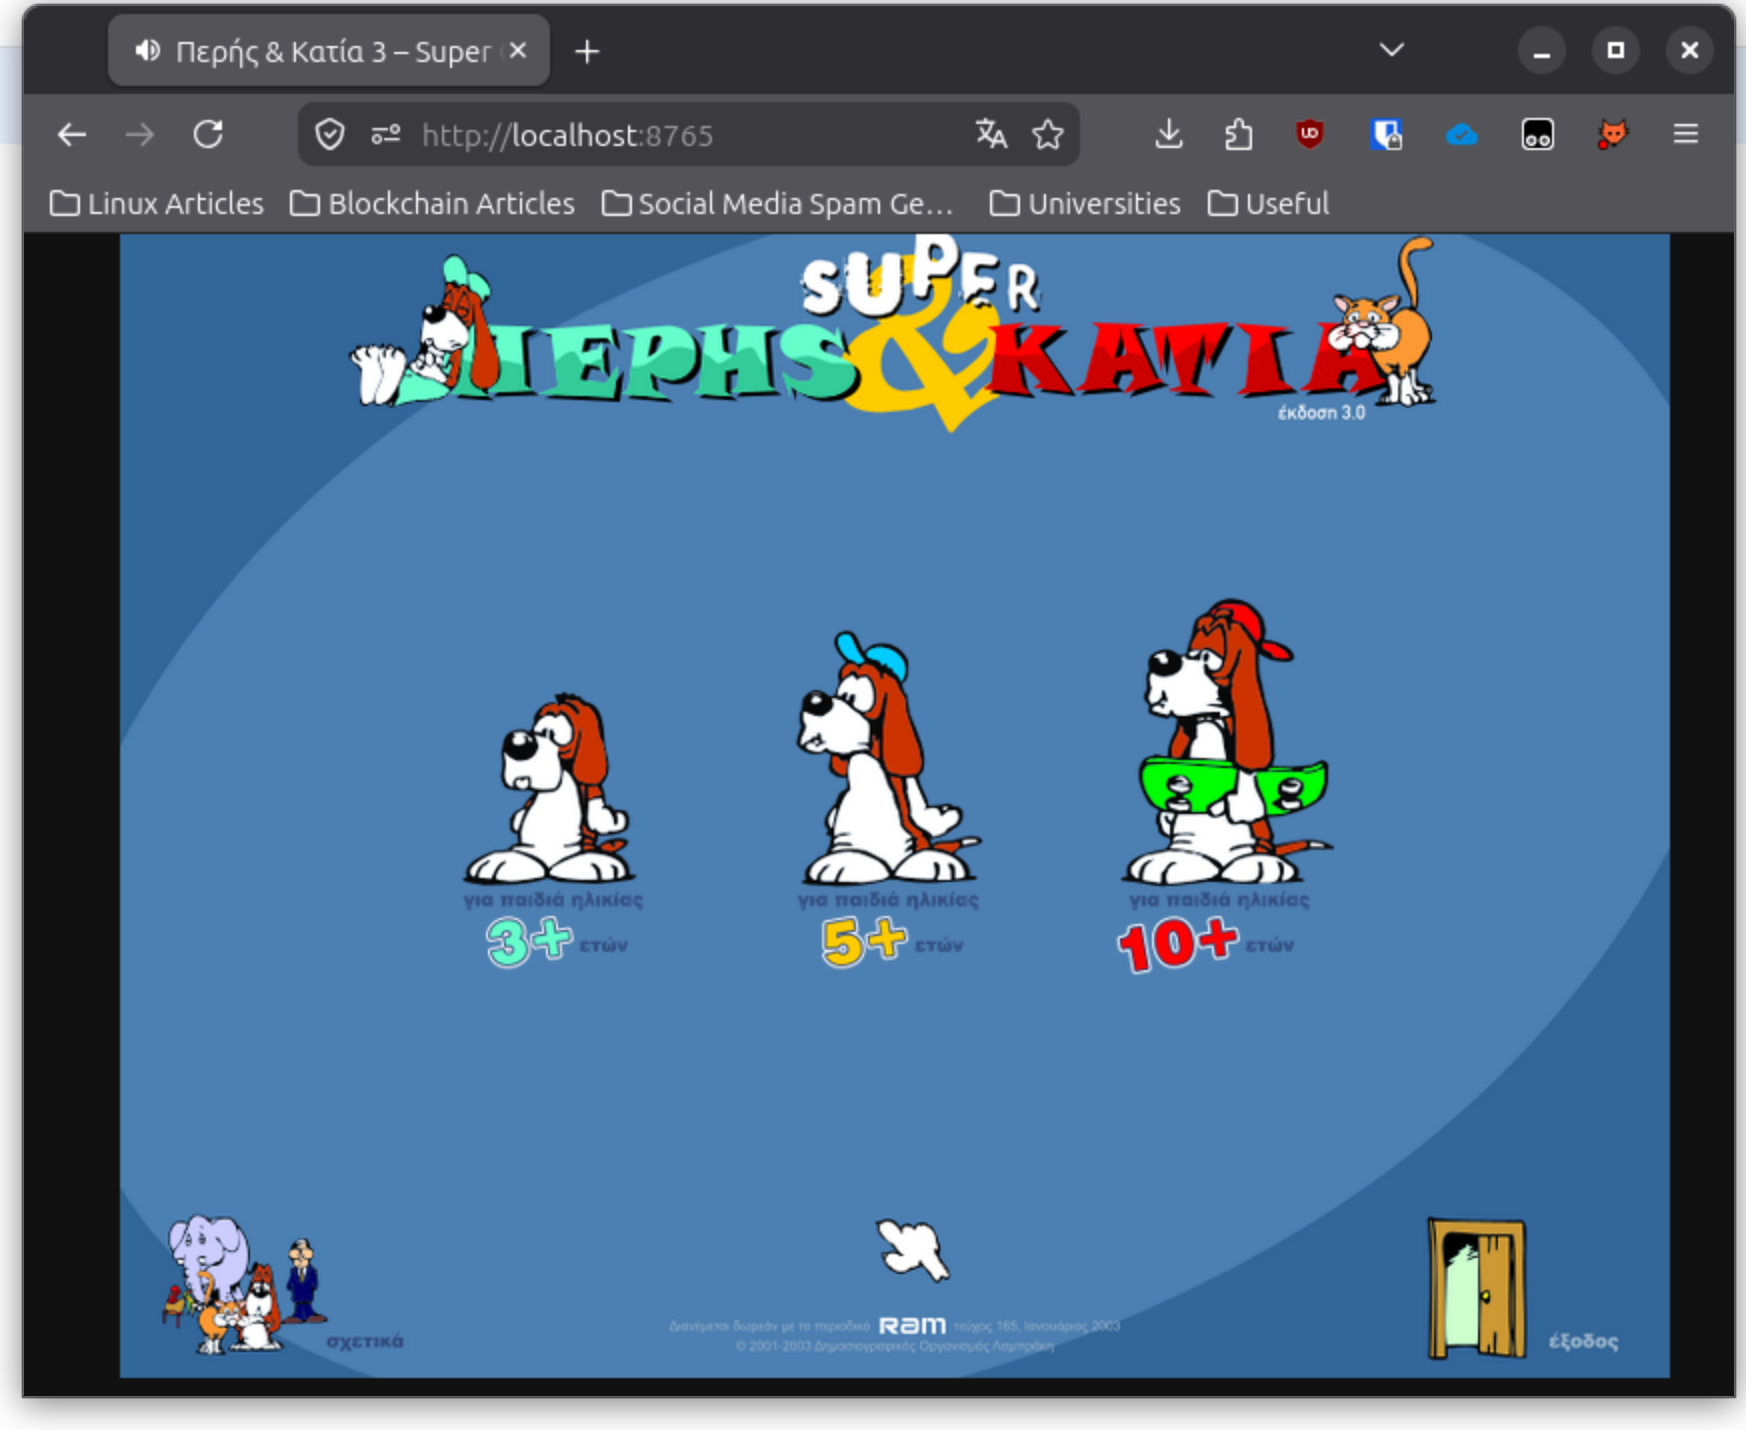
Task: Click the έξοδος exit door
Action: point(1477,1288)
